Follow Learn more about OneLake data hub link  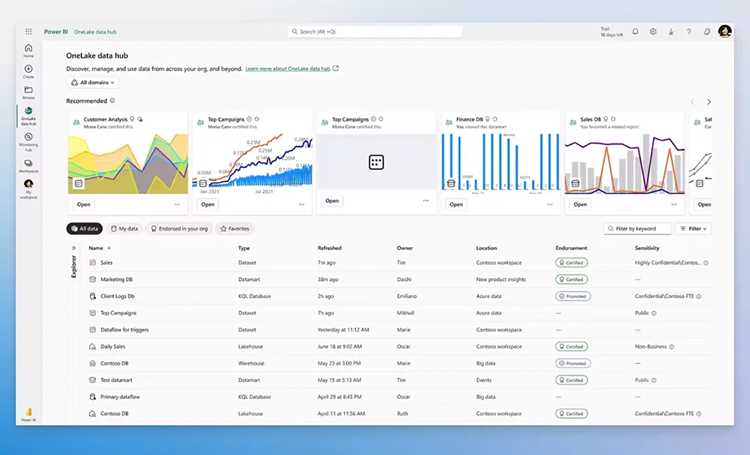[x=287, y=69]
